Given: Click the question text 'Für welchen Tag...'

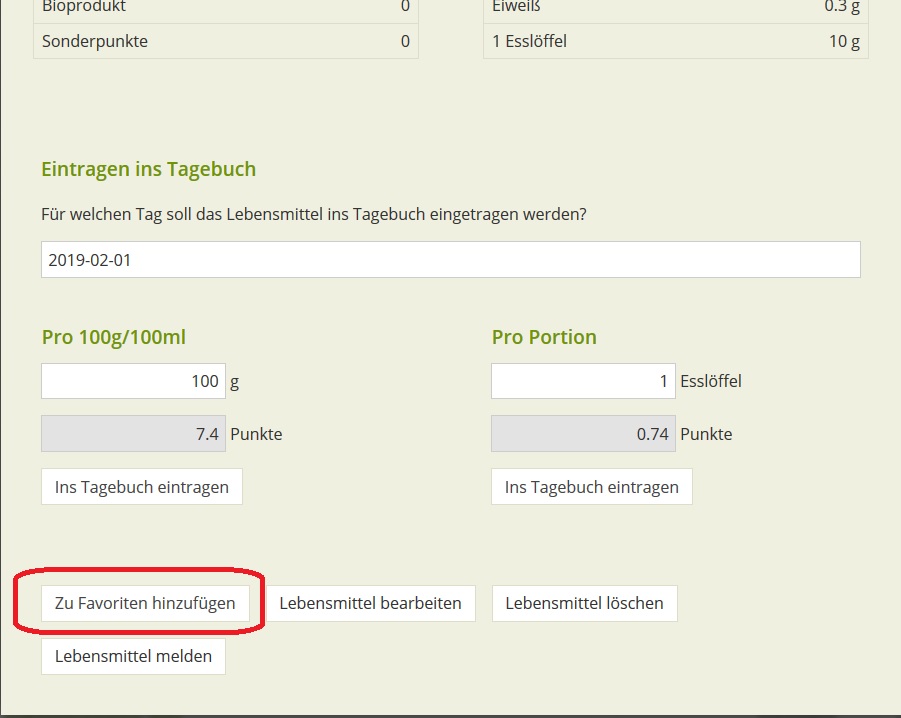Looking at the screenshot, I should click(x=314, y=214).
